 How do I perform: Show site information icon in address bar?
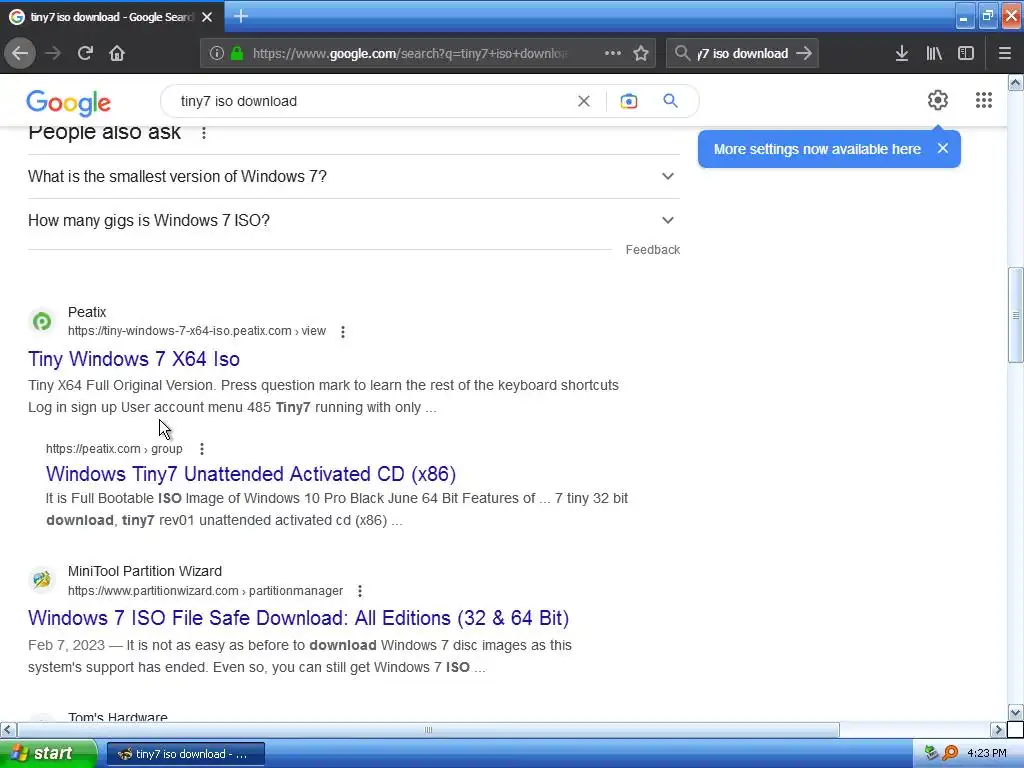[x=217, y=53]
